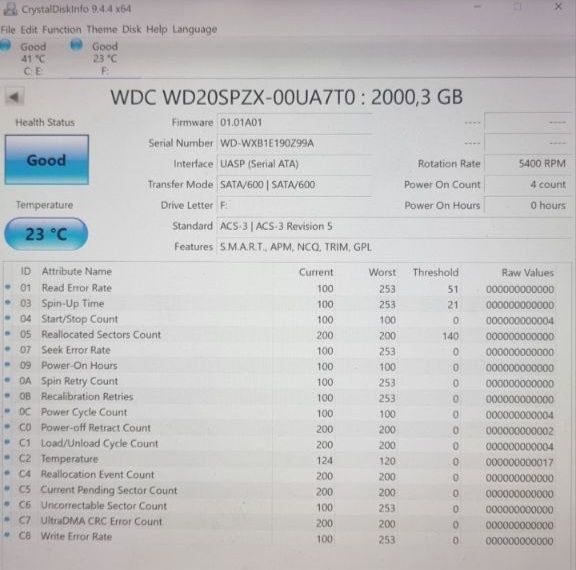Image resolution: width=576 pixels, height=570 pixels.
Task: Click the status dot for Power Cycle Count
Action: (x=7, y=411)
